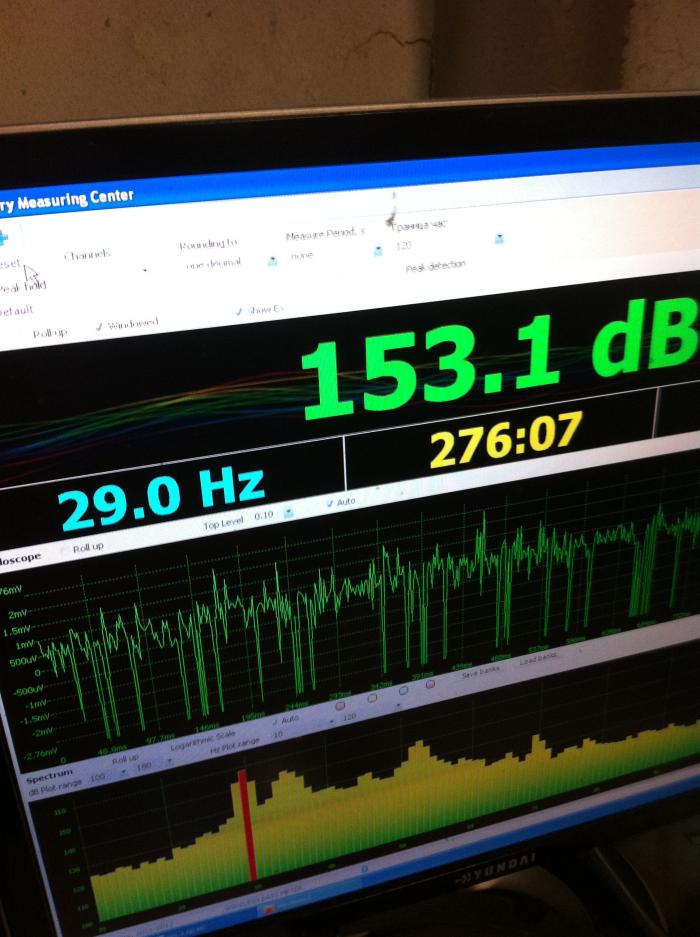Open the '120' frequency limit dropdown

click(499, 239)
